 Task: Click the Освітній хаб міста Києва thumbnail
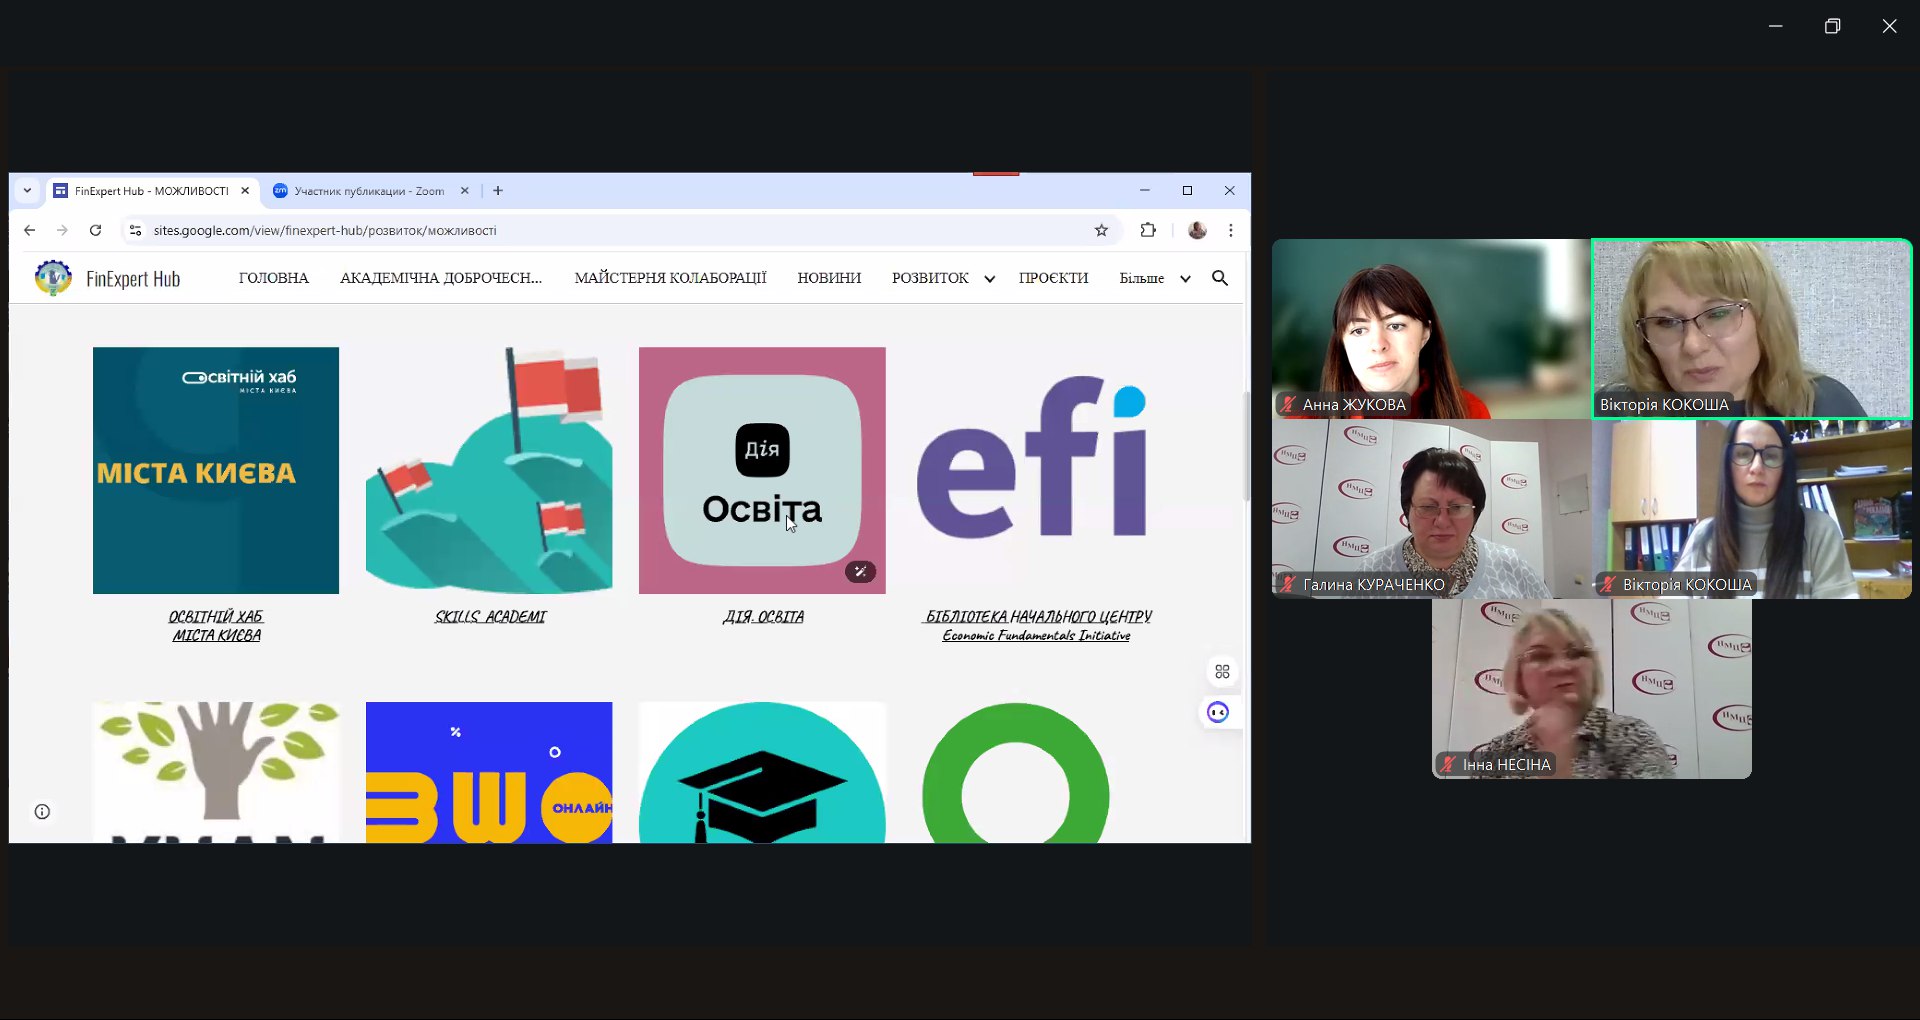(216, 470)
